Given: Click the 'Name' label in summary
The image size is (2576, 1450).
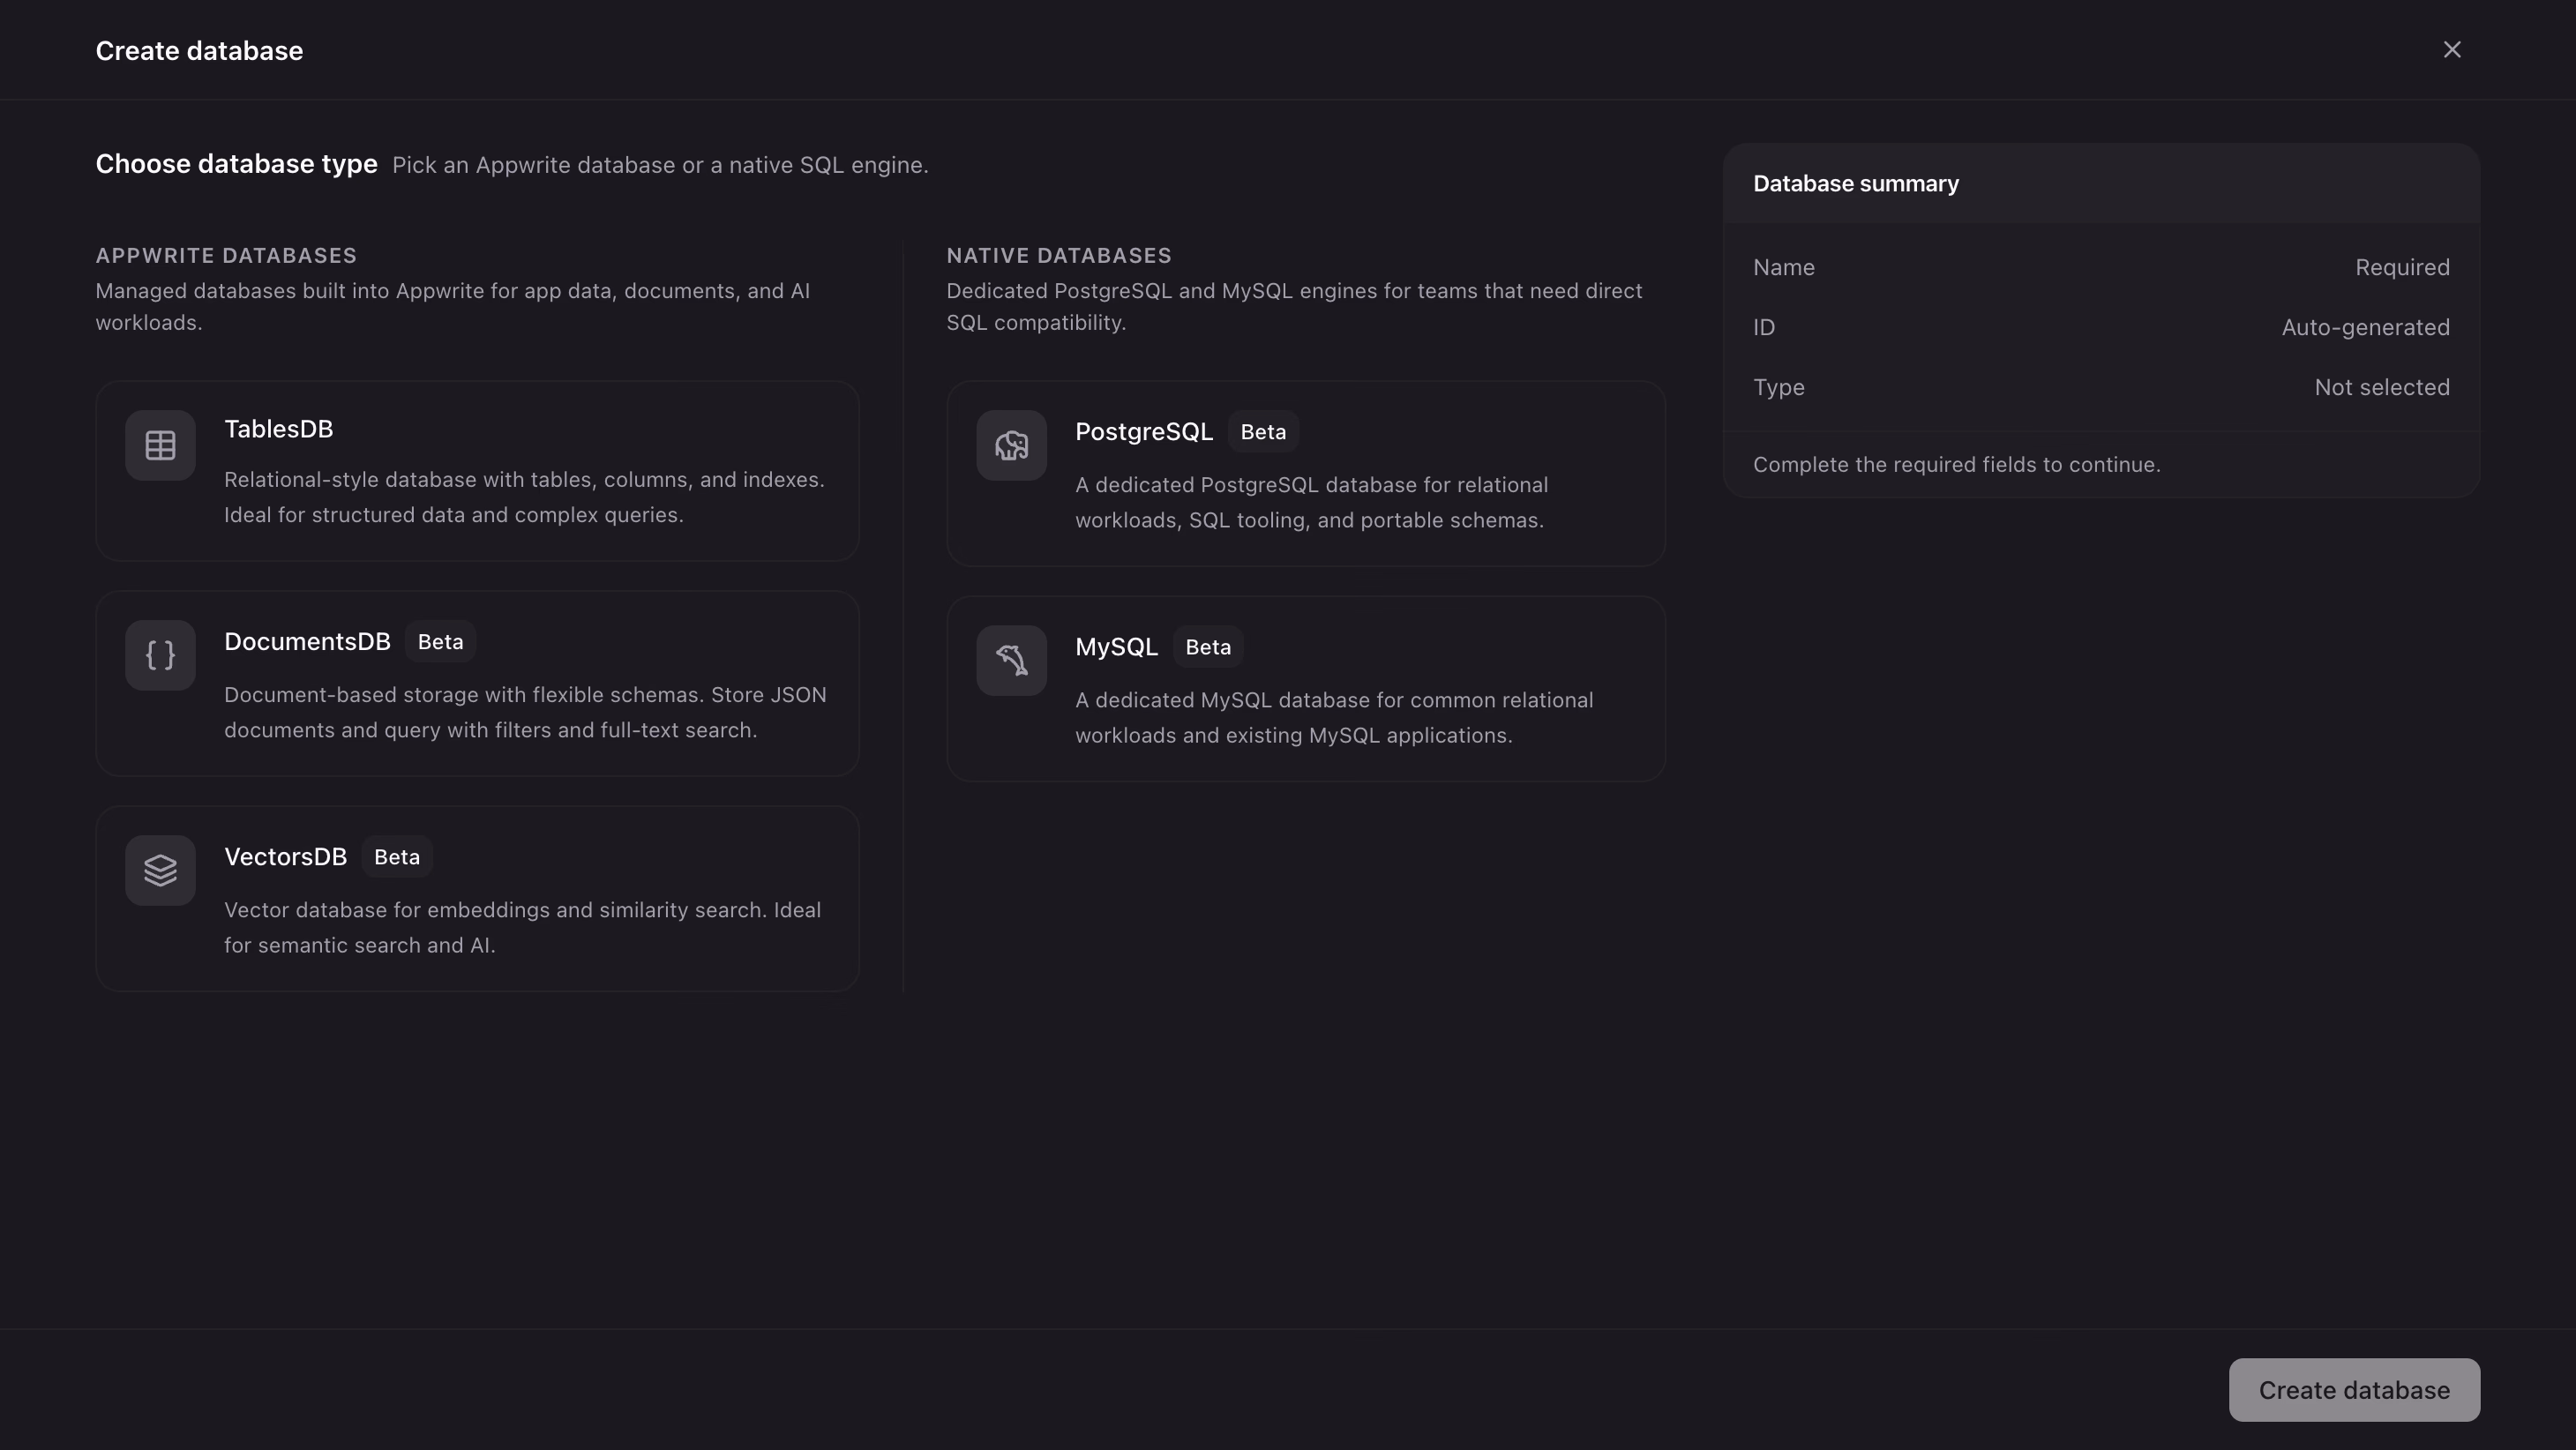Looking at the screenshot, I should click(x=1783, y=267).
